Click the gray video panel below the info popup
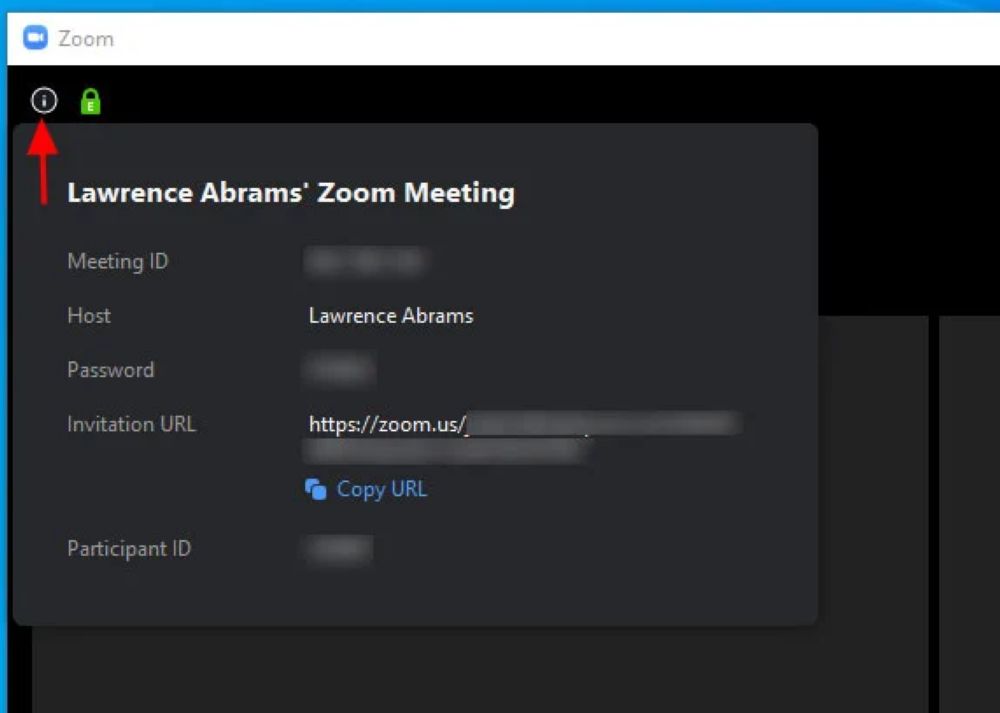The image size is (1000, 713). pos(480,670)
